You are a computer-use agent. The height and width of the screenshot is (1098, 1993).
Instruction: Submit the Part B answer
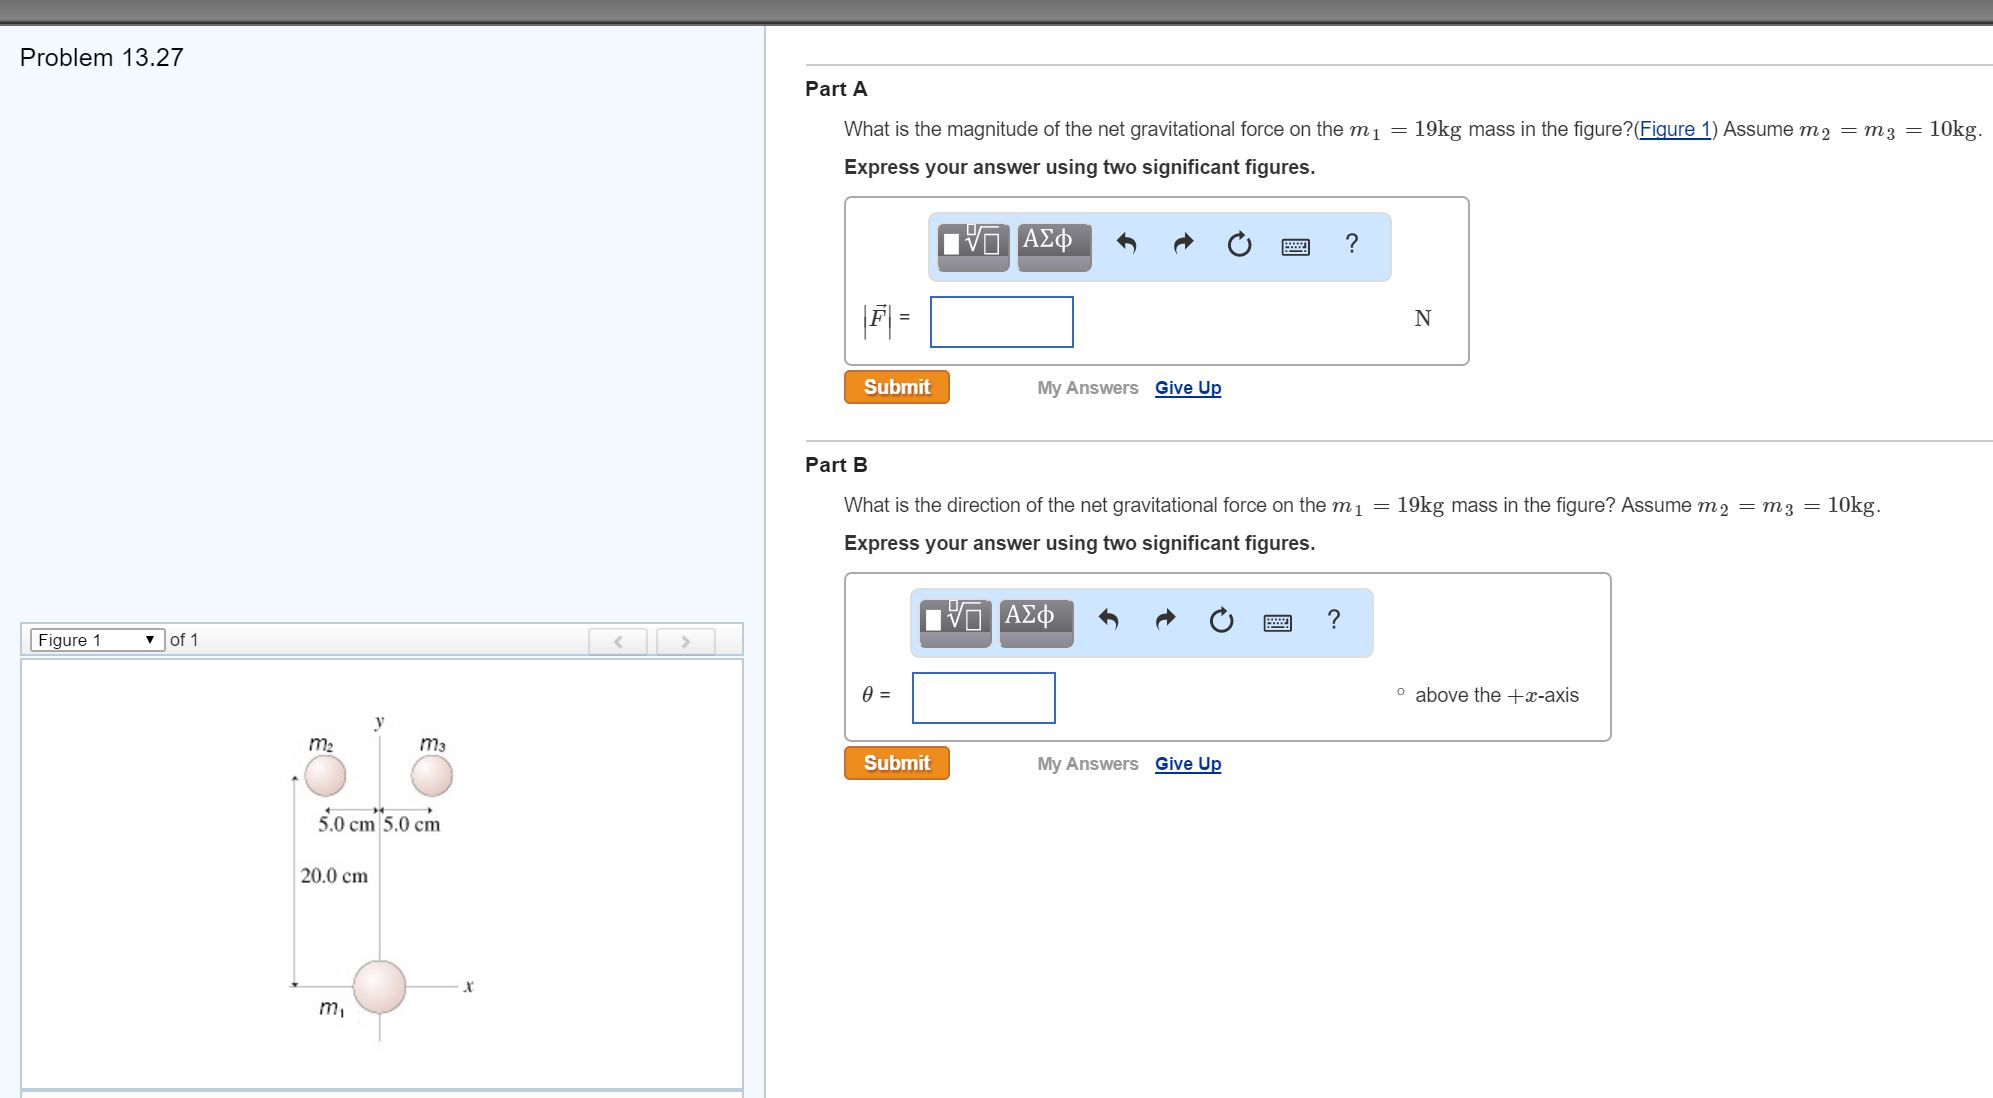(897, 763)
